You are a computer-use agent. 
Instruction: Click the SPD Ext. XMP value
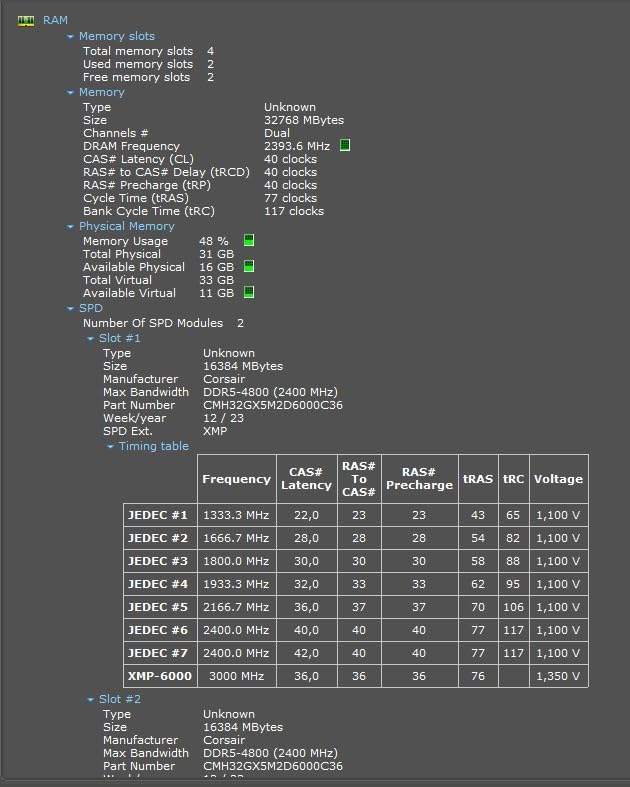(x=215, y=432)
